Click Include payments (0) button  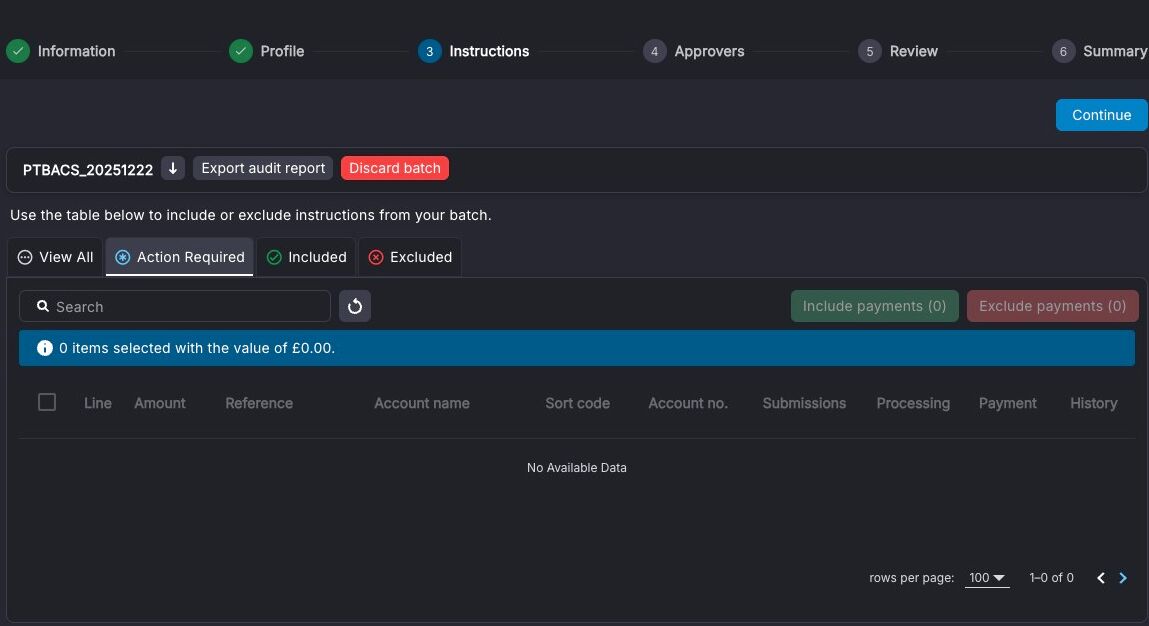point(874,306)
